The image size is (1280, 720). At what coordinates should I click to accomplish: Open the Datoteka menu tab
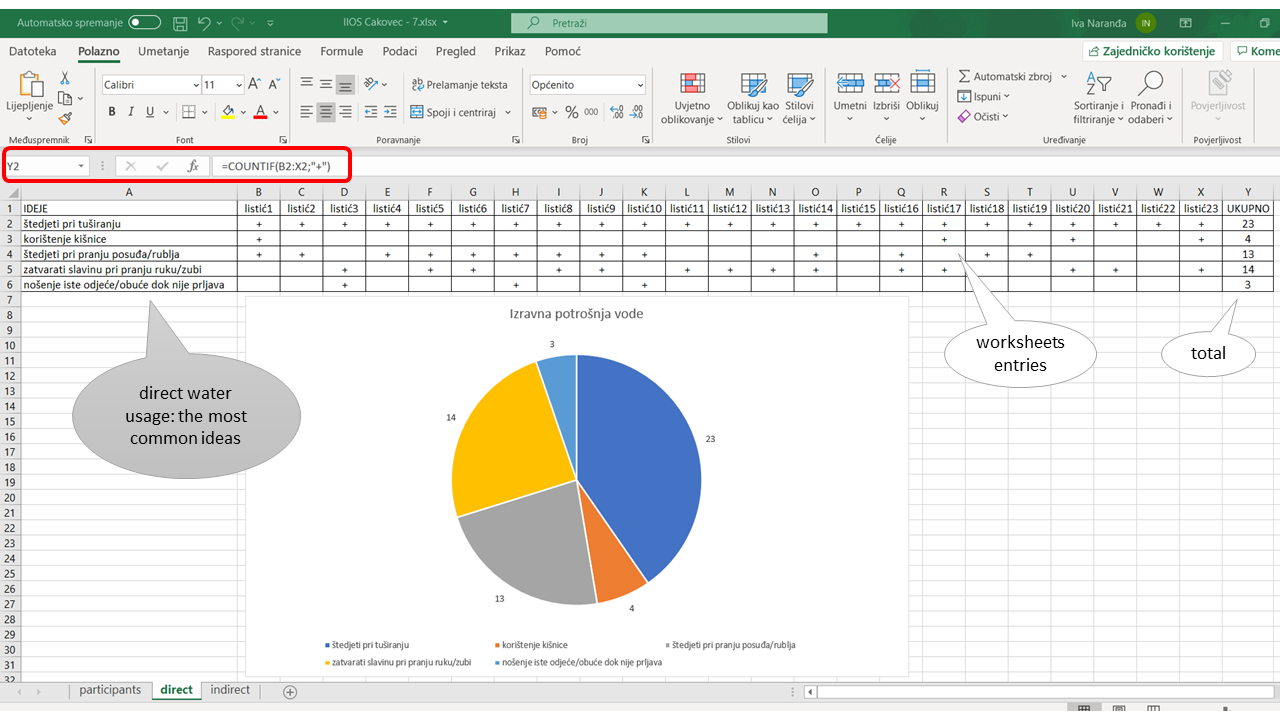(x=33, y=51)
